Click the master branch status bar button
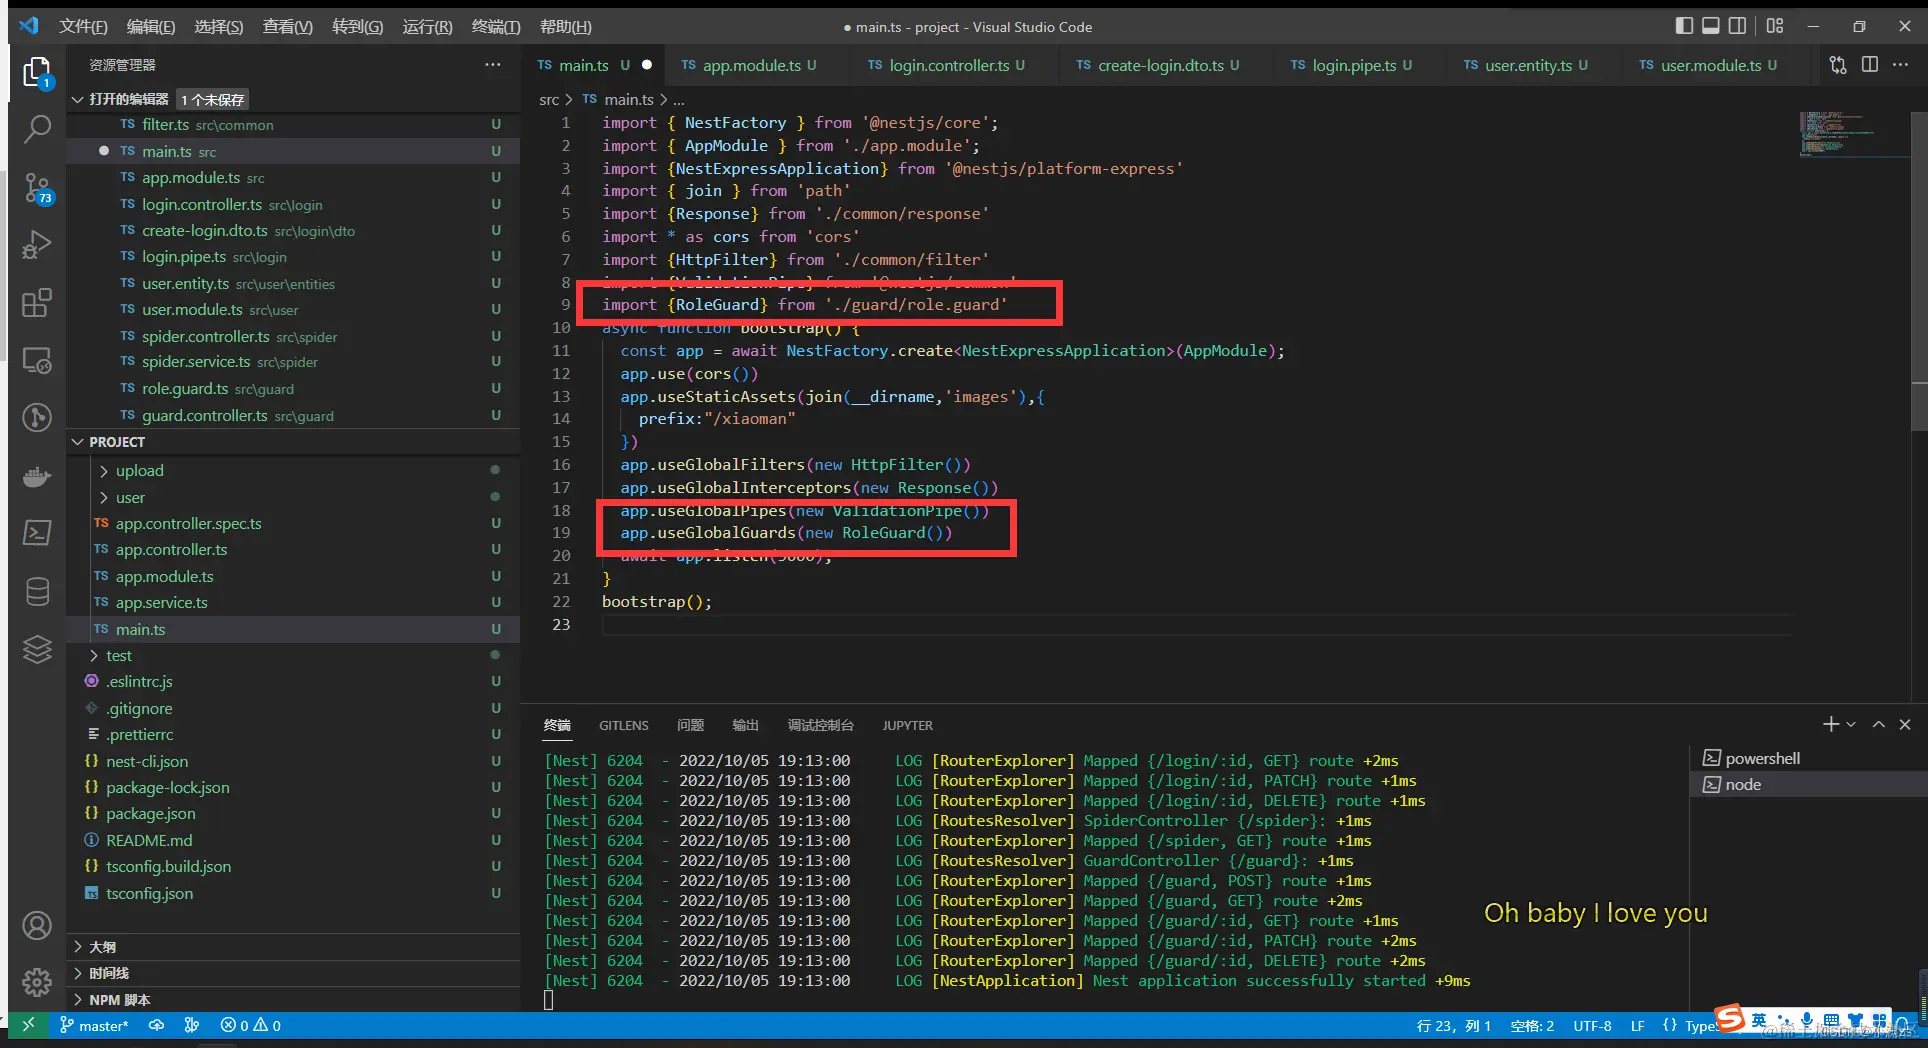This screenshot has width=1928, height=1048. click(94, 1026)
